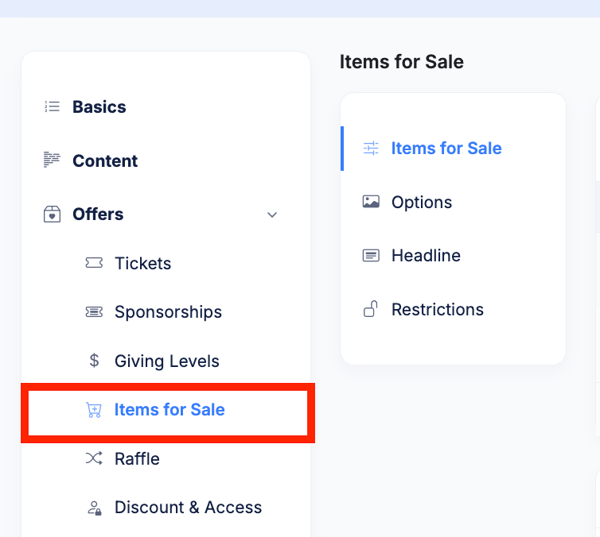
Task: Collapse the Offers section chevron
Action: tap(272, 214)
